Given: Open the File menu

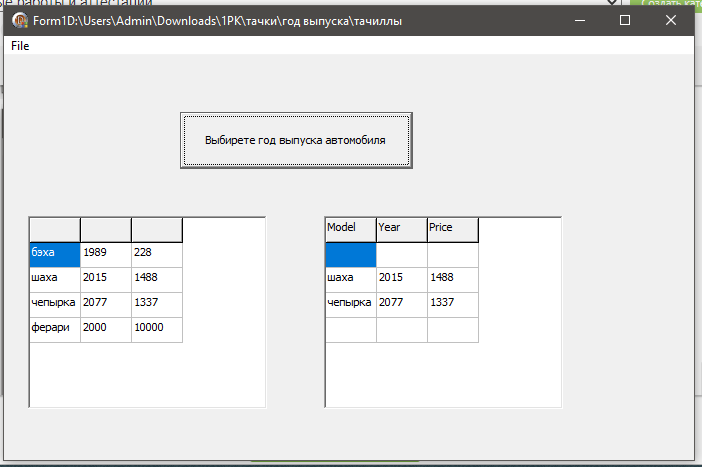Looking at the screenshot, I should 20,46.
